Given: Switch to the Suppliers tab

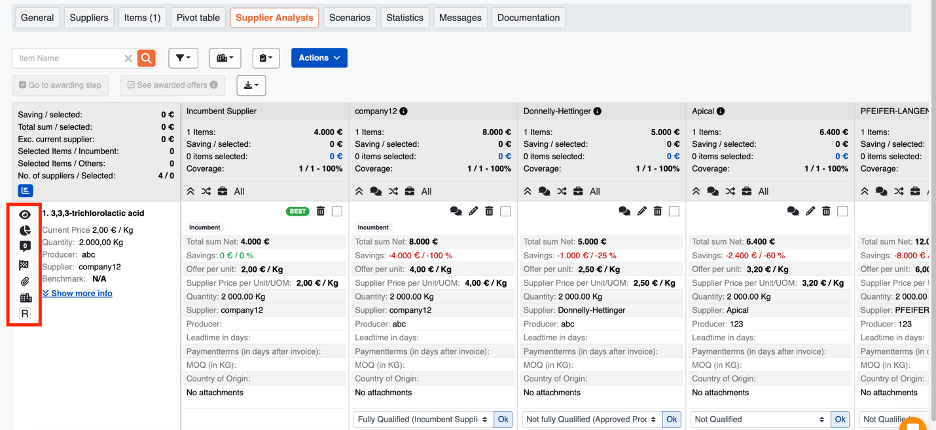Looking at the screenshot, I should pyautogui.click(x=89, y=18).
